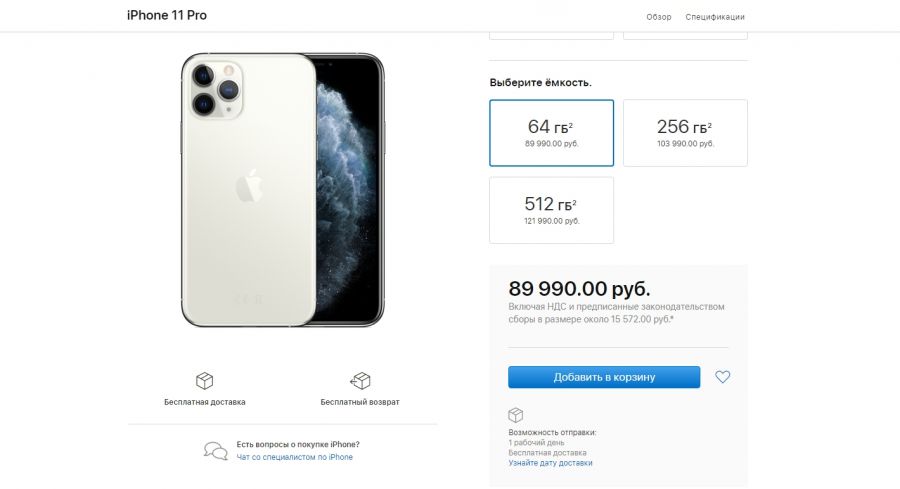The height and width of the screenshot is (489, 900).
Task: Click the Бесплатный возврат label
Action: click(x=360, y=402)
